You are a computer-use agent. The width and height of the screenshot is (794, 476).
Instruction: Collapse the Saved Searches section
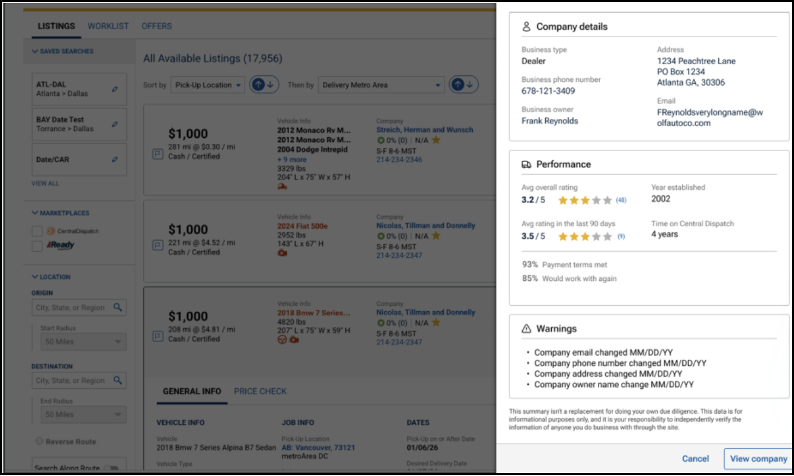coord(34,51)
